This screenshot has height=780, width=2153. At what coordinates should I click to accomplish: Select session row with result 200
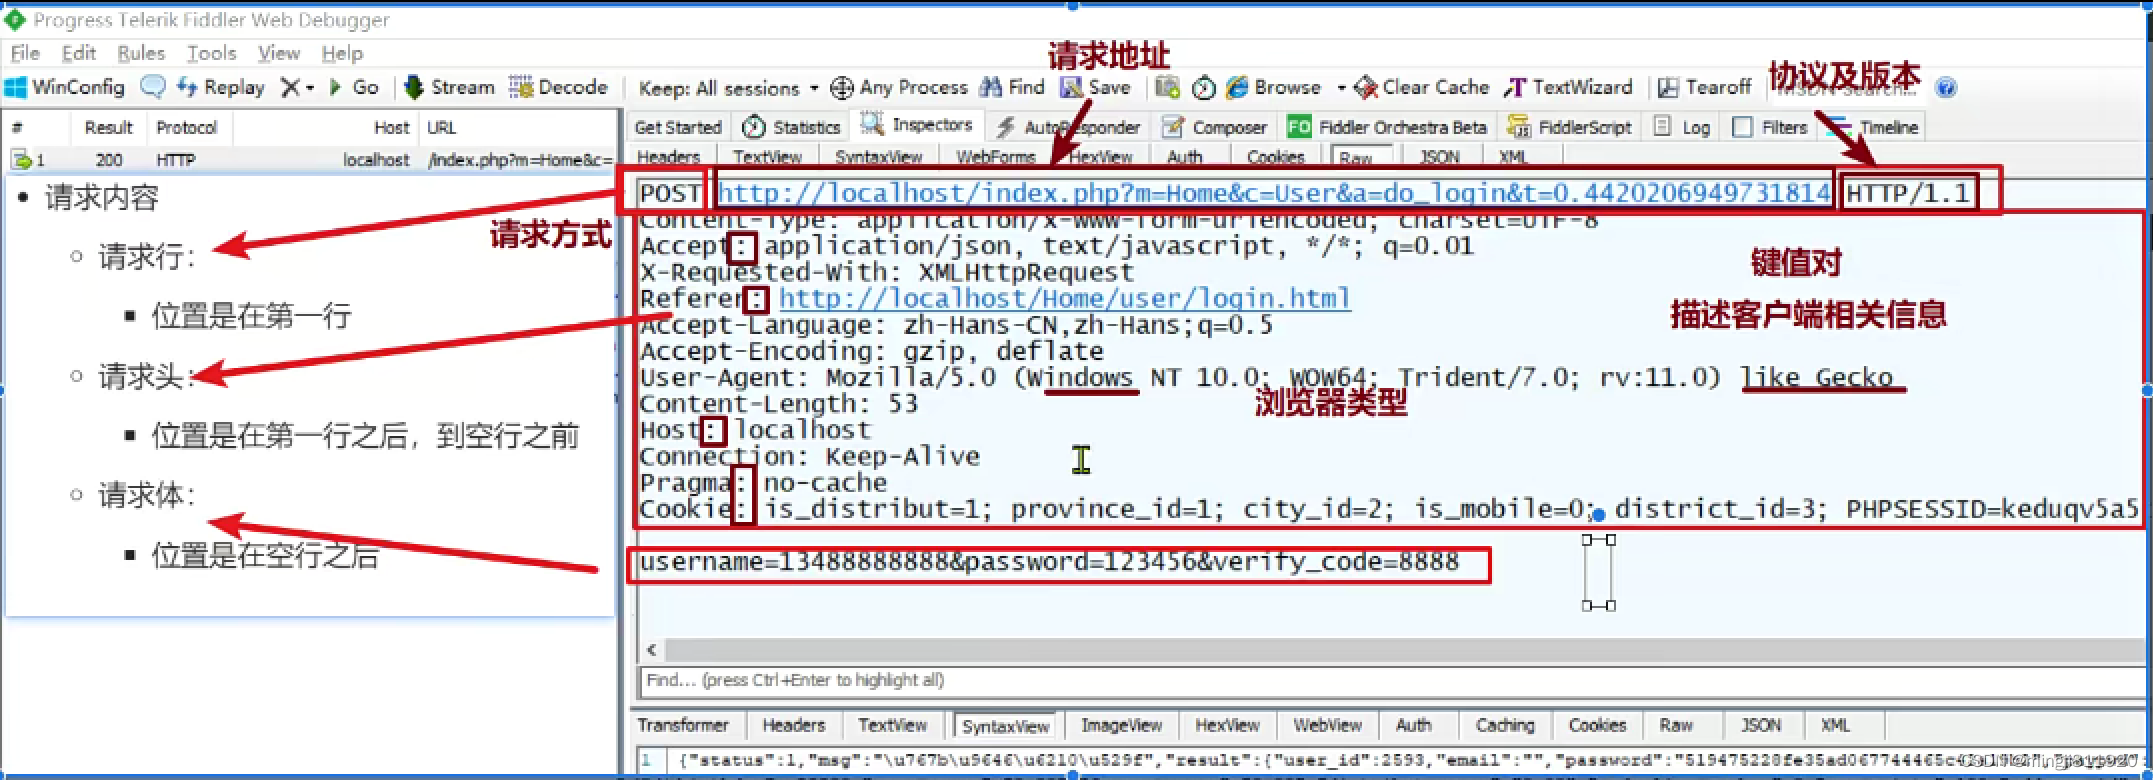310,160
